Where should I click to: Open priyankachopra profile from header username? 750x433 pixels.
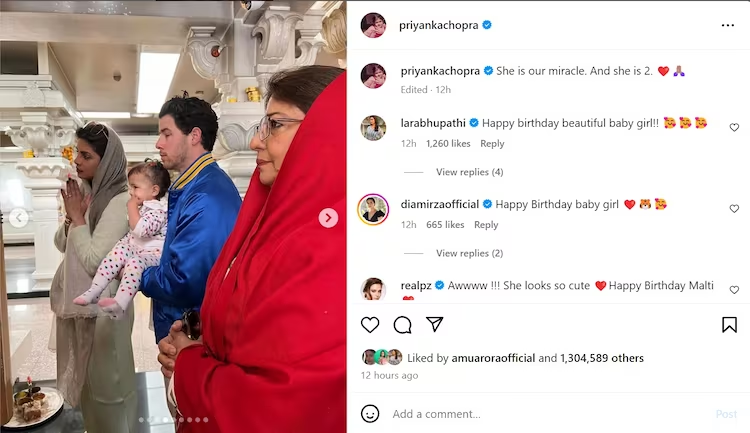tap(439, 25)
